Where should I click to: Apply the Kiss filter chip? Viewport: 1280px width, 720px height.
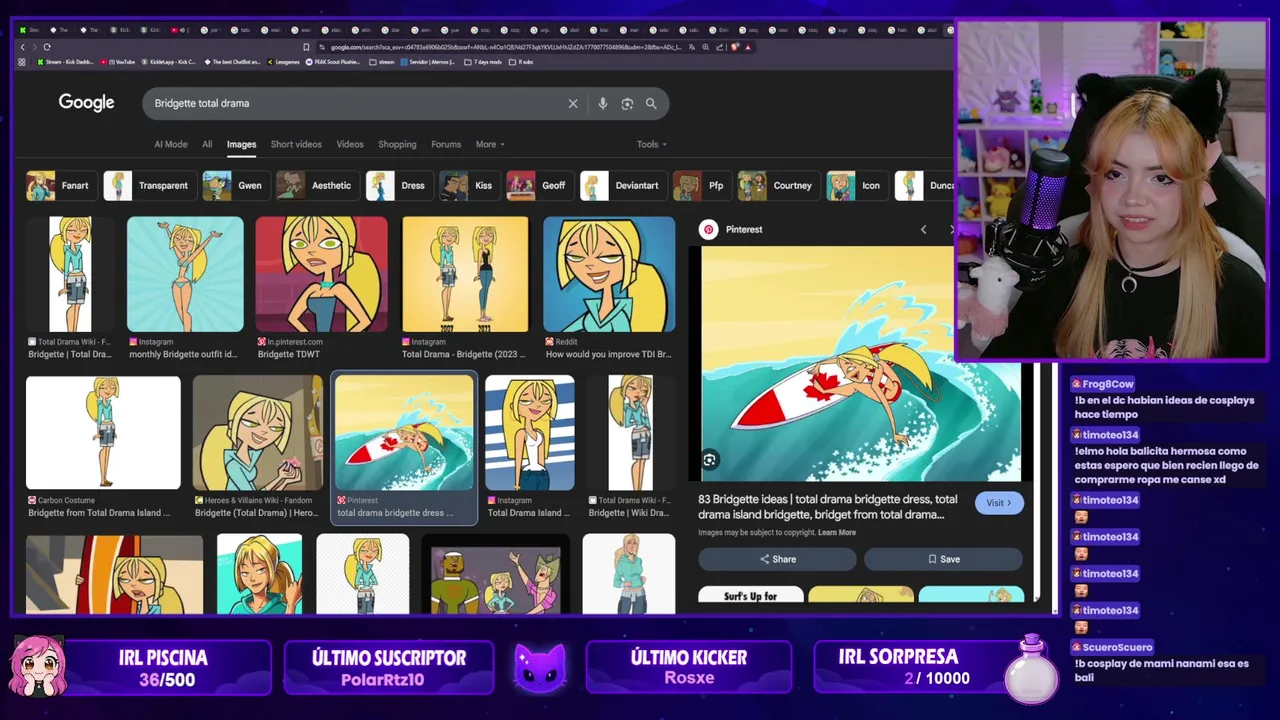click(x=470, y=185)
